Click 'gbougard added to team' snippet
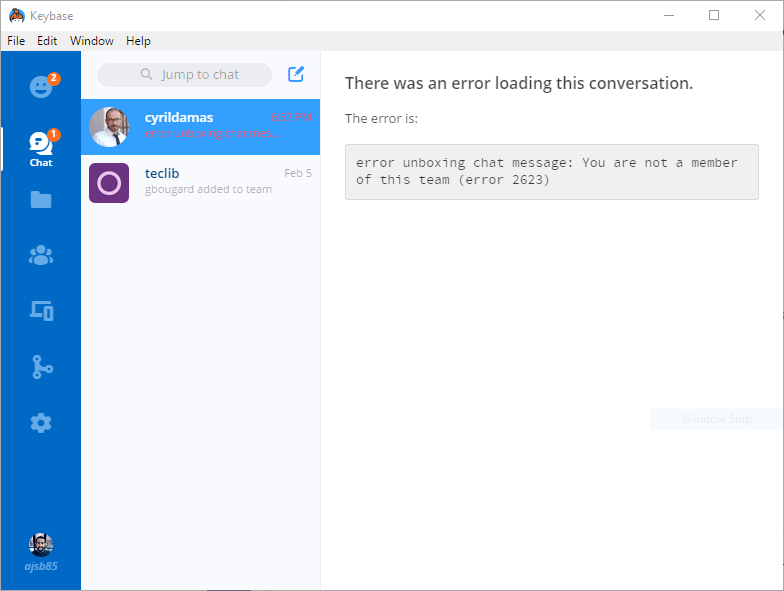Image resolution: width=784 pixels, height=591 pixels. (x=208, y=190)
